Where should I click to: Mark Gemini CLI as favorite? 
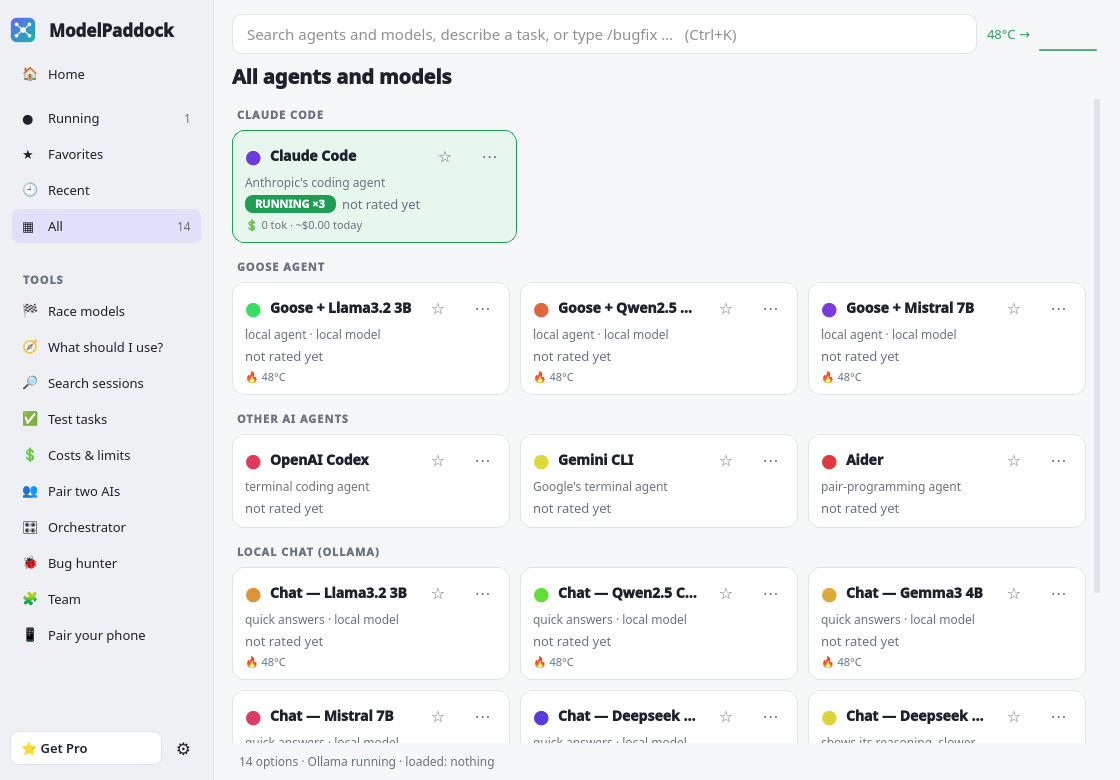[x=726, y=461]
